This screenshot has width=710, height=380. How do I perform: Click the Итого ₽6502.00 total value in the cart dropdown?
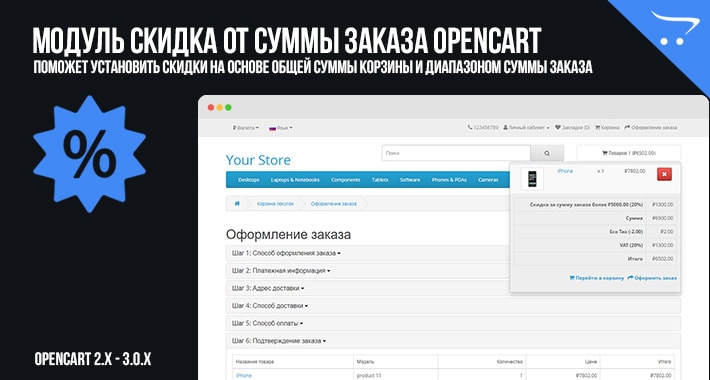point(662,259)
